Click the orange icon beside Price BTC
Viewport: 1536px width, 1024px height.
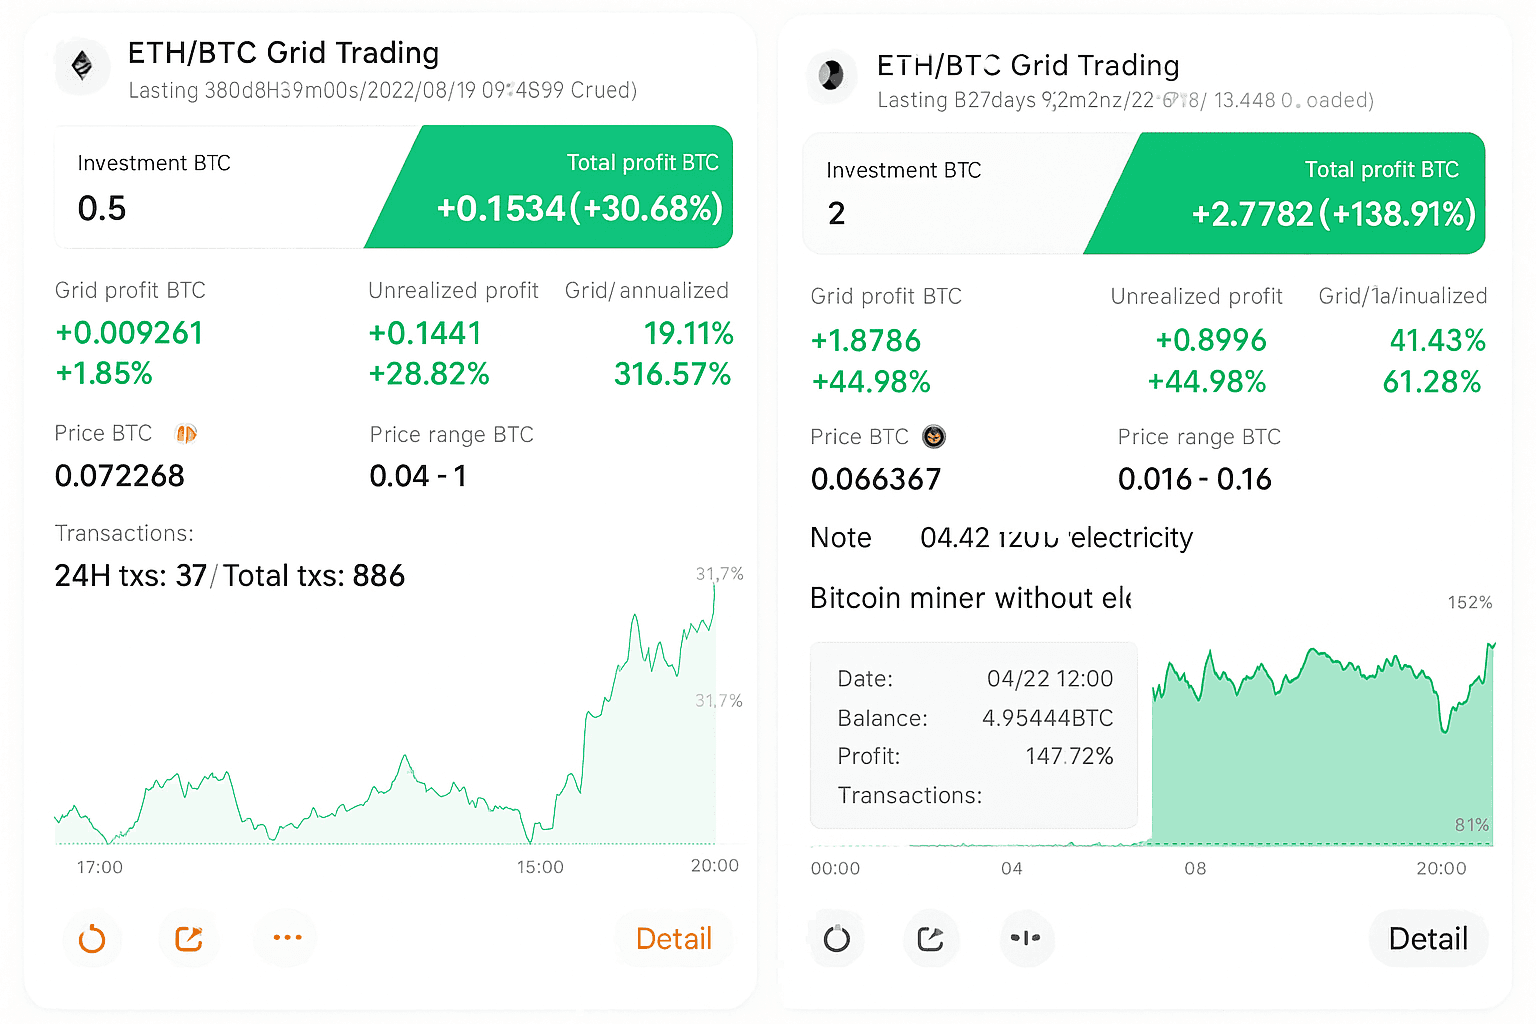[186, 433]
